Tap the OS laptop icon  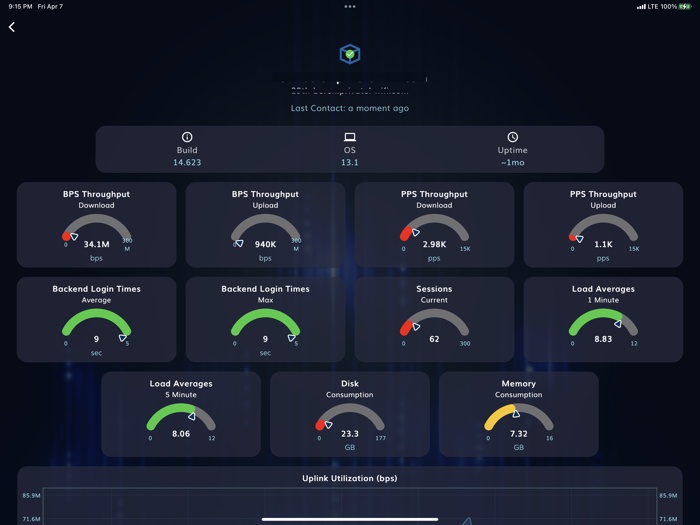point(350,137)
